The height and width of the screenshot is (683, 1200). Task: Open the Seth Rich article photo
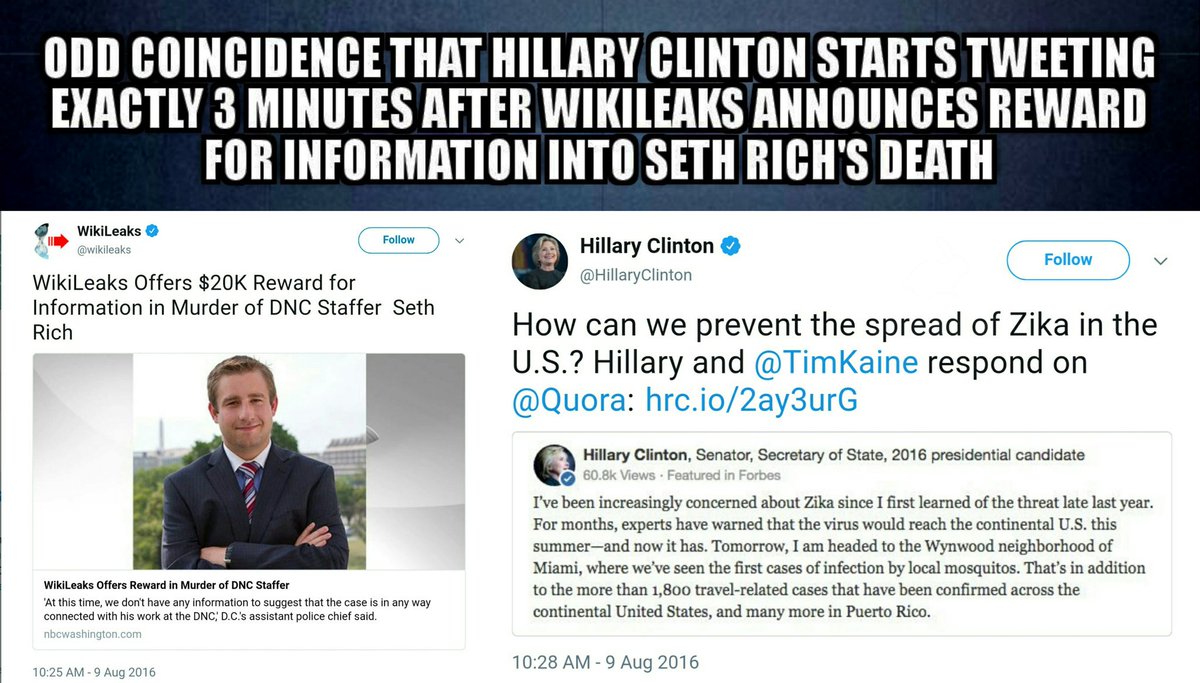249,461
